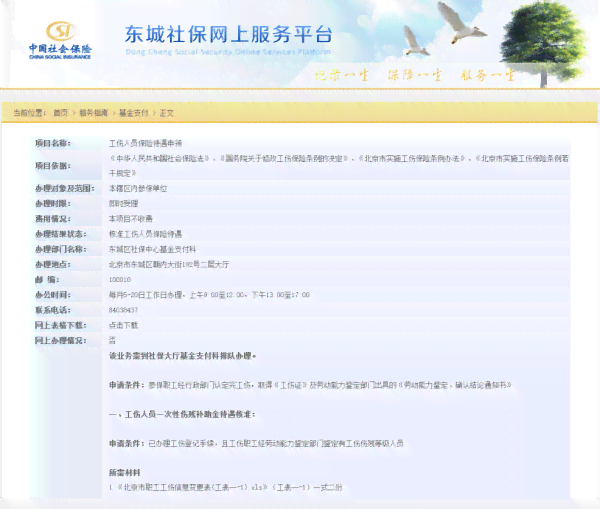Click the slogan 保障一生
This screenshot has width=600, height=509.
[x=415, y=75]
